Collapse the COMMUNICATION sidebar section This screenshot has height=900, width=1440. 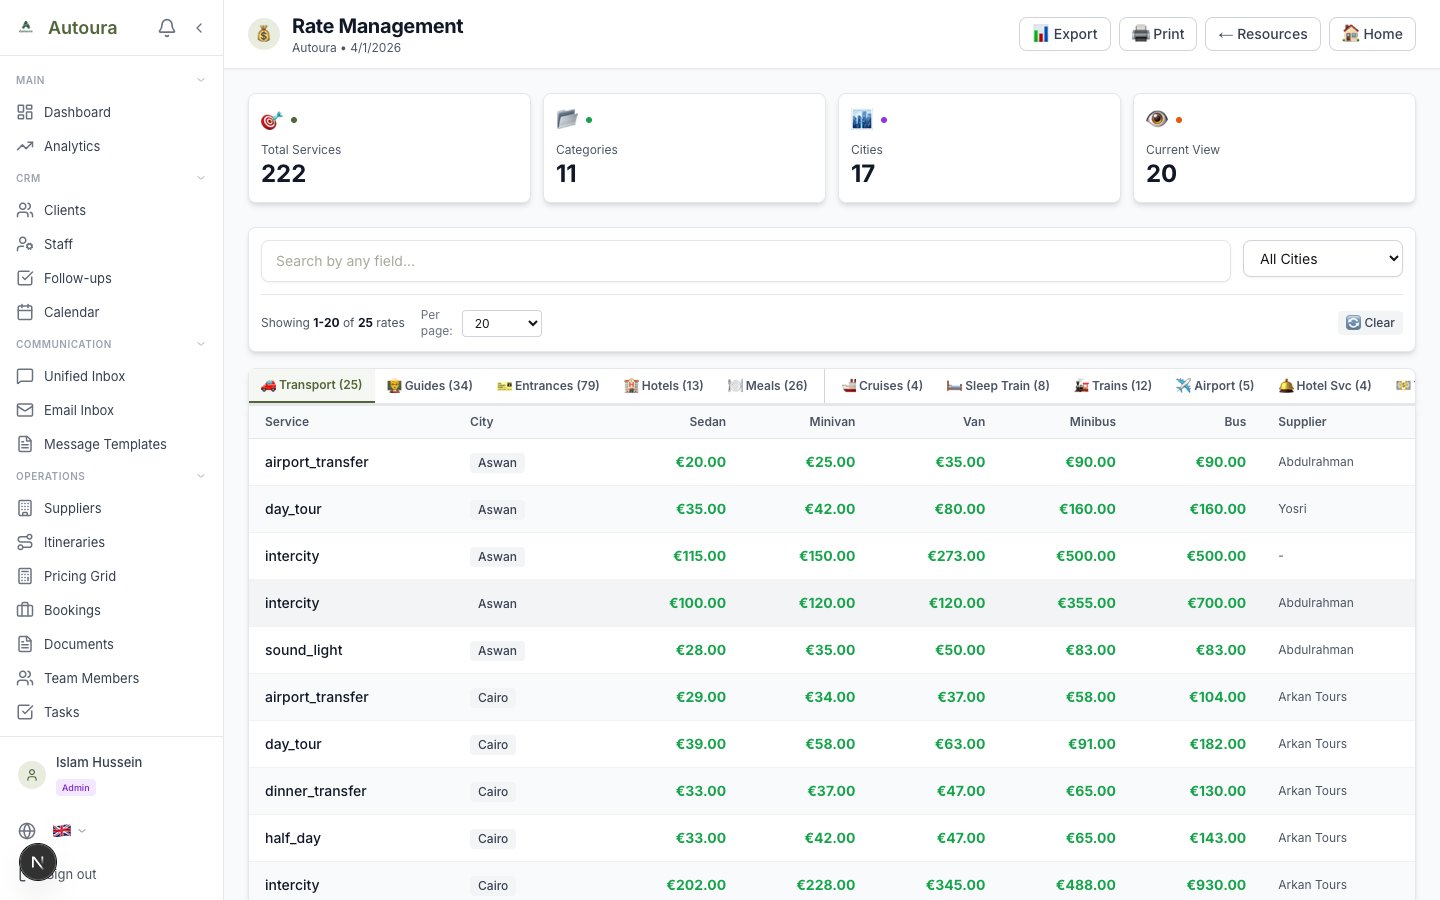(x=201, y=344)
